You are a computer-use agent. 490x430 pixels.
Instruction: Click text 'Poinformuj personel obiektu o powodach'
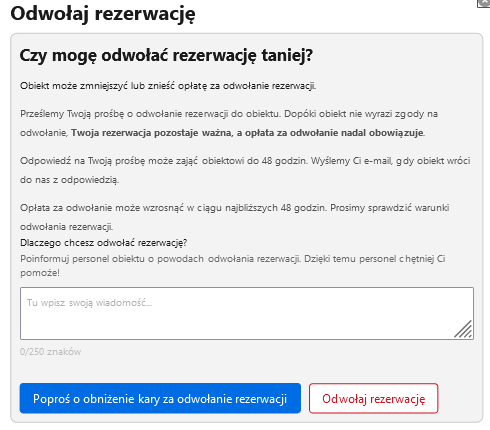(x=112, y=259)
